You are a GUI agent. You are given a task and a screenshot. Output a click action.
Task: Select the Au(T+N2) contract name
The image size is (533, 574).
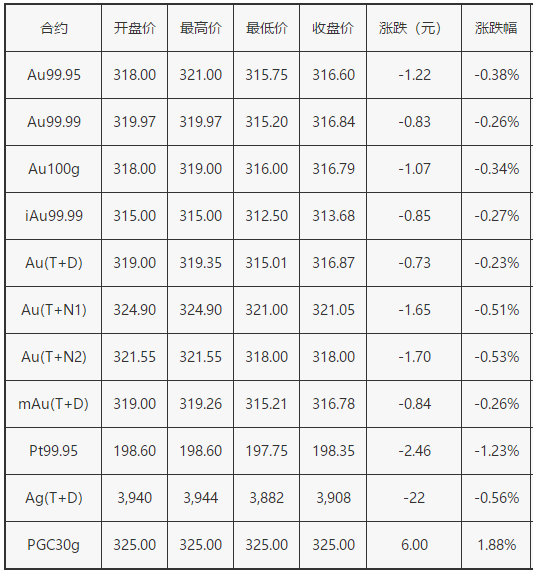click(x=54, y=357)
